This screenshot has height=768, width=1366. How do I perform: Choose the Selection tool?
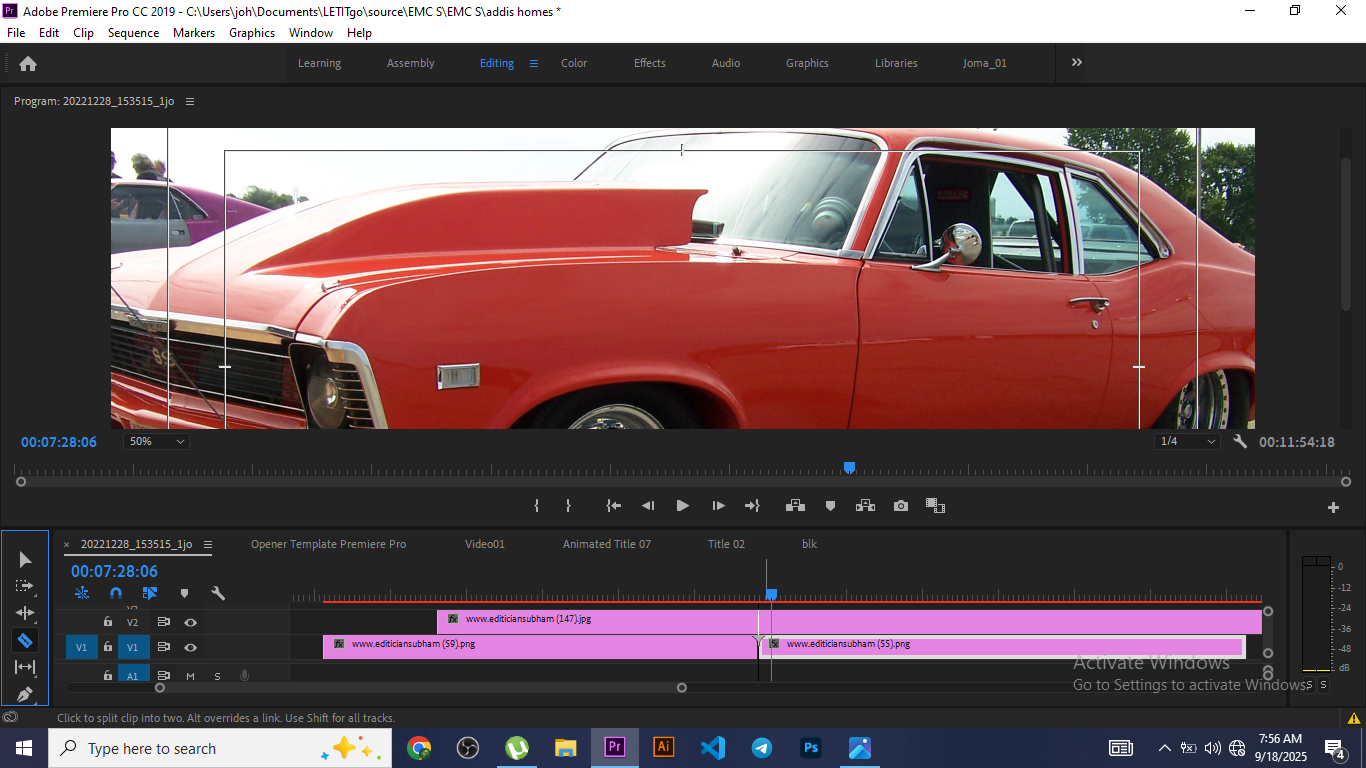(25, 560)
